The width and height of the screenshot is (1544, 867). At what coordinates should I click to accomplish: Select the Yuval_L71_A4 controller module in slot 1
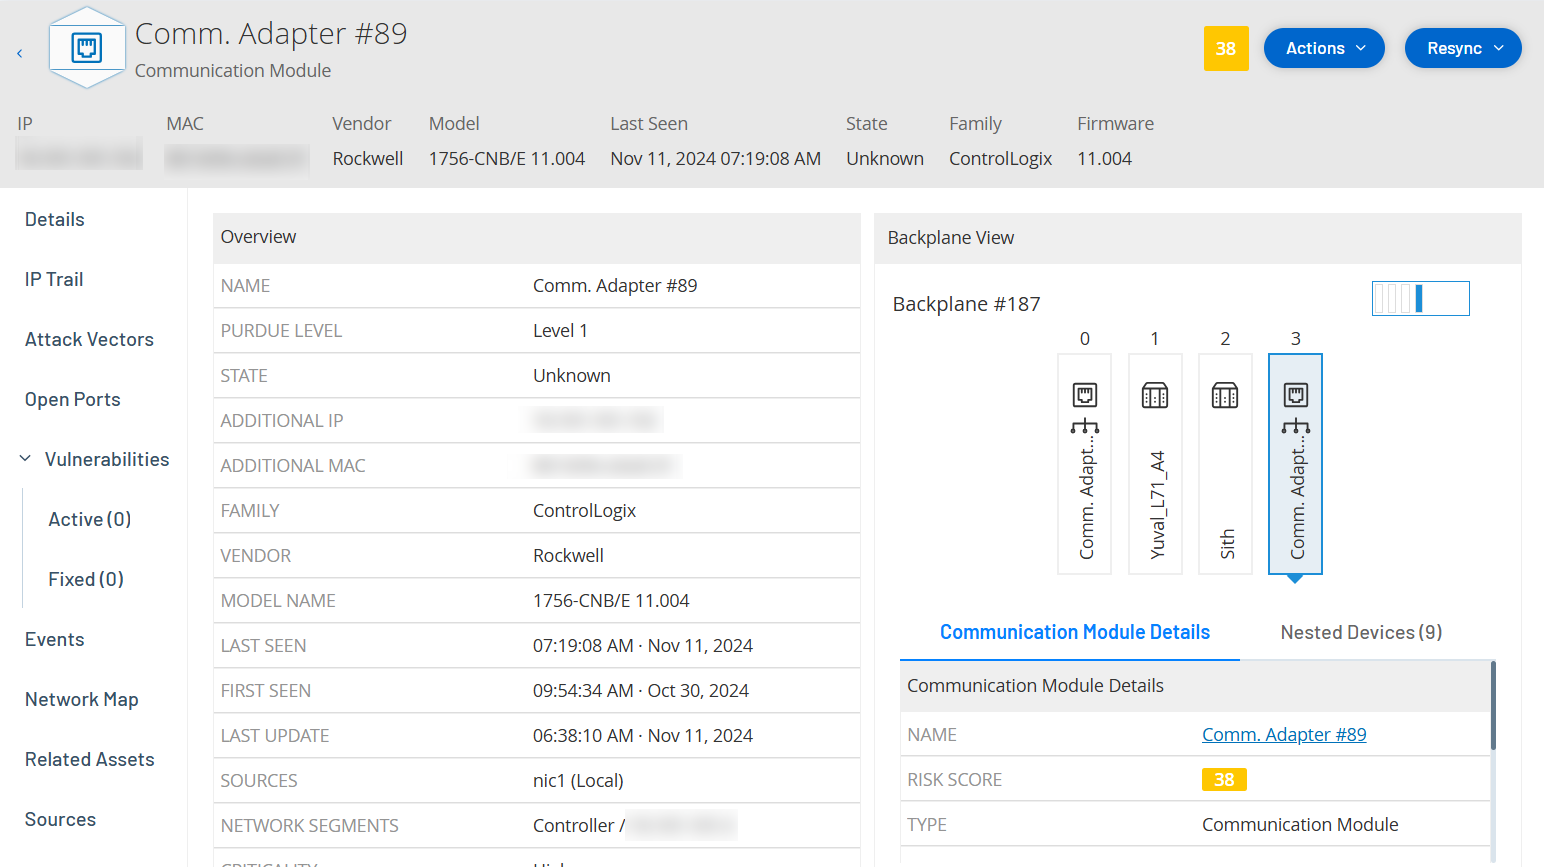pos(1155,464)
